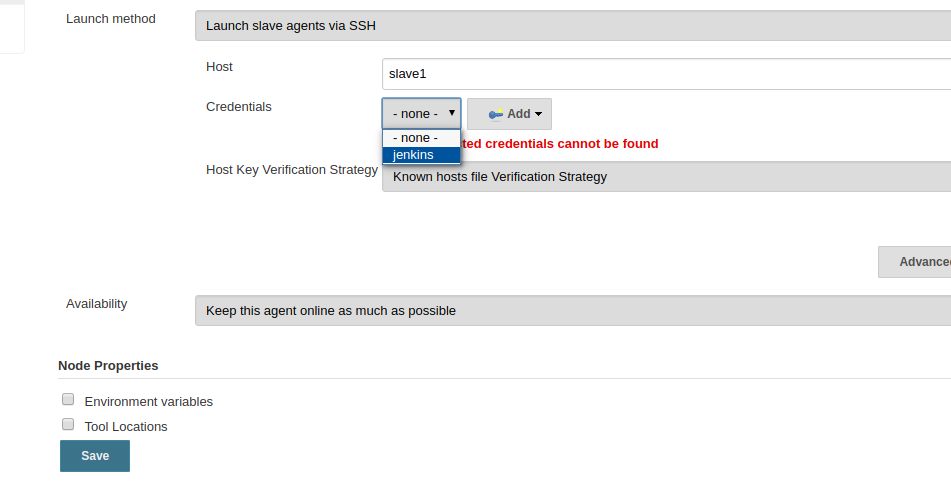Screen dimensions: 951x499
Task: Expand the Host Key Verification Strategy dropdown
Action: click(x=666, y=176)
